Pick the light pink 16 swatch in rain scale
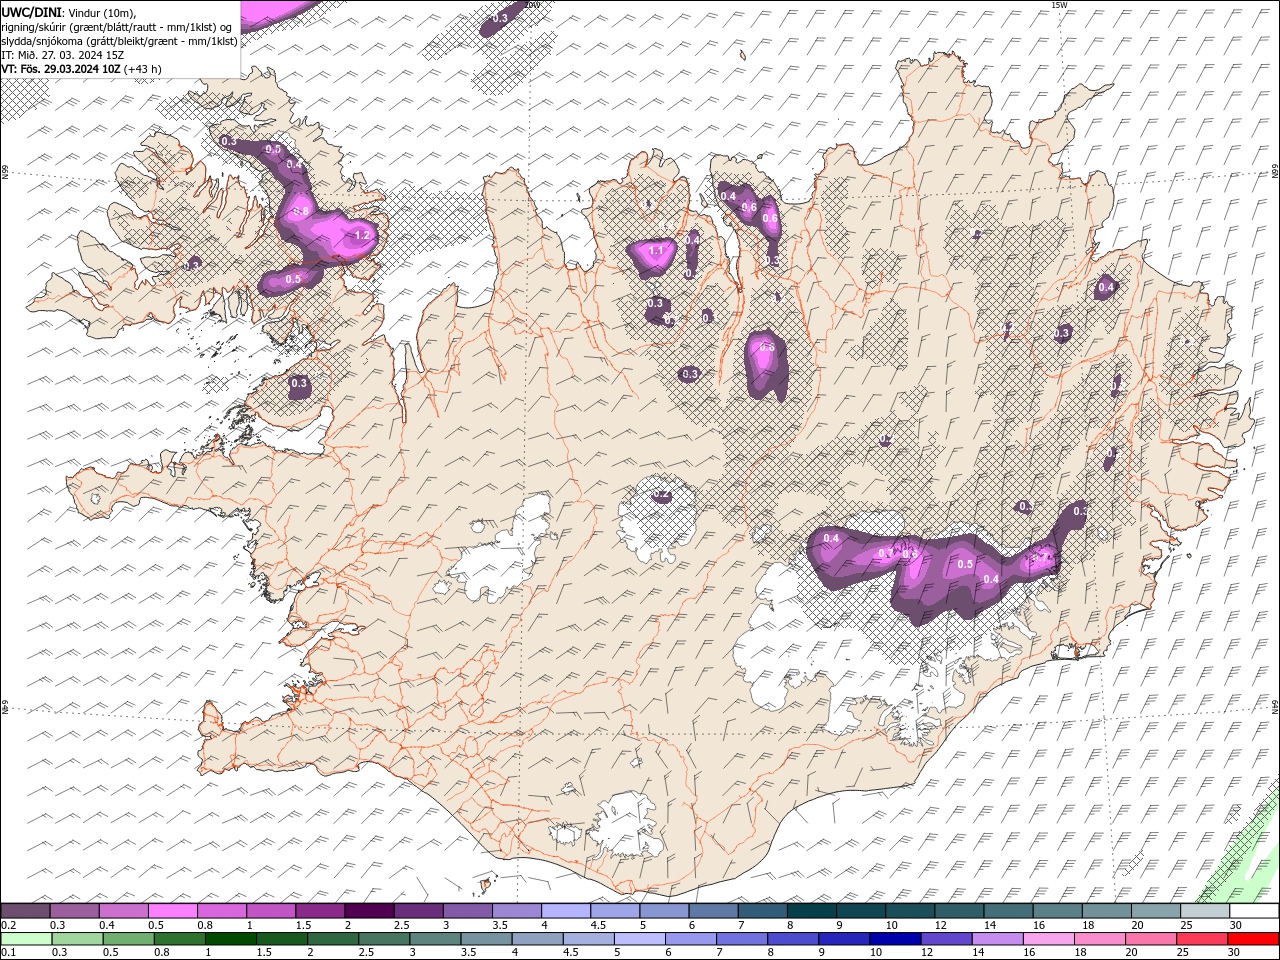The image size is (1280, 960). point(1049,939)
